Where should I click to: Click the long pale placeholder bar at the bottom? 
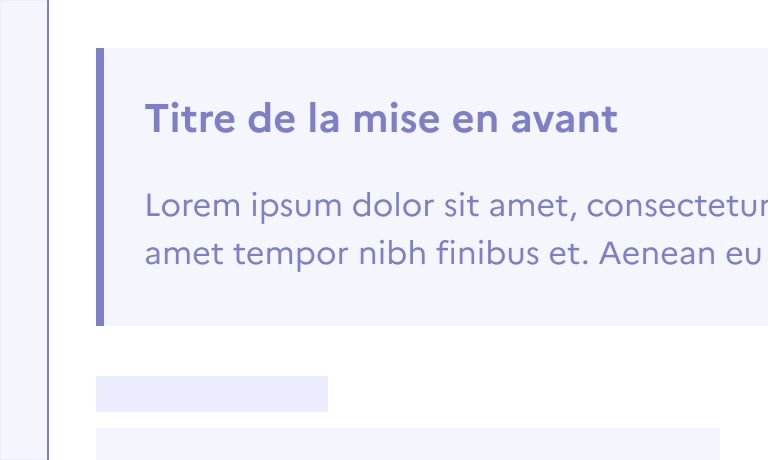click(408, 444)
